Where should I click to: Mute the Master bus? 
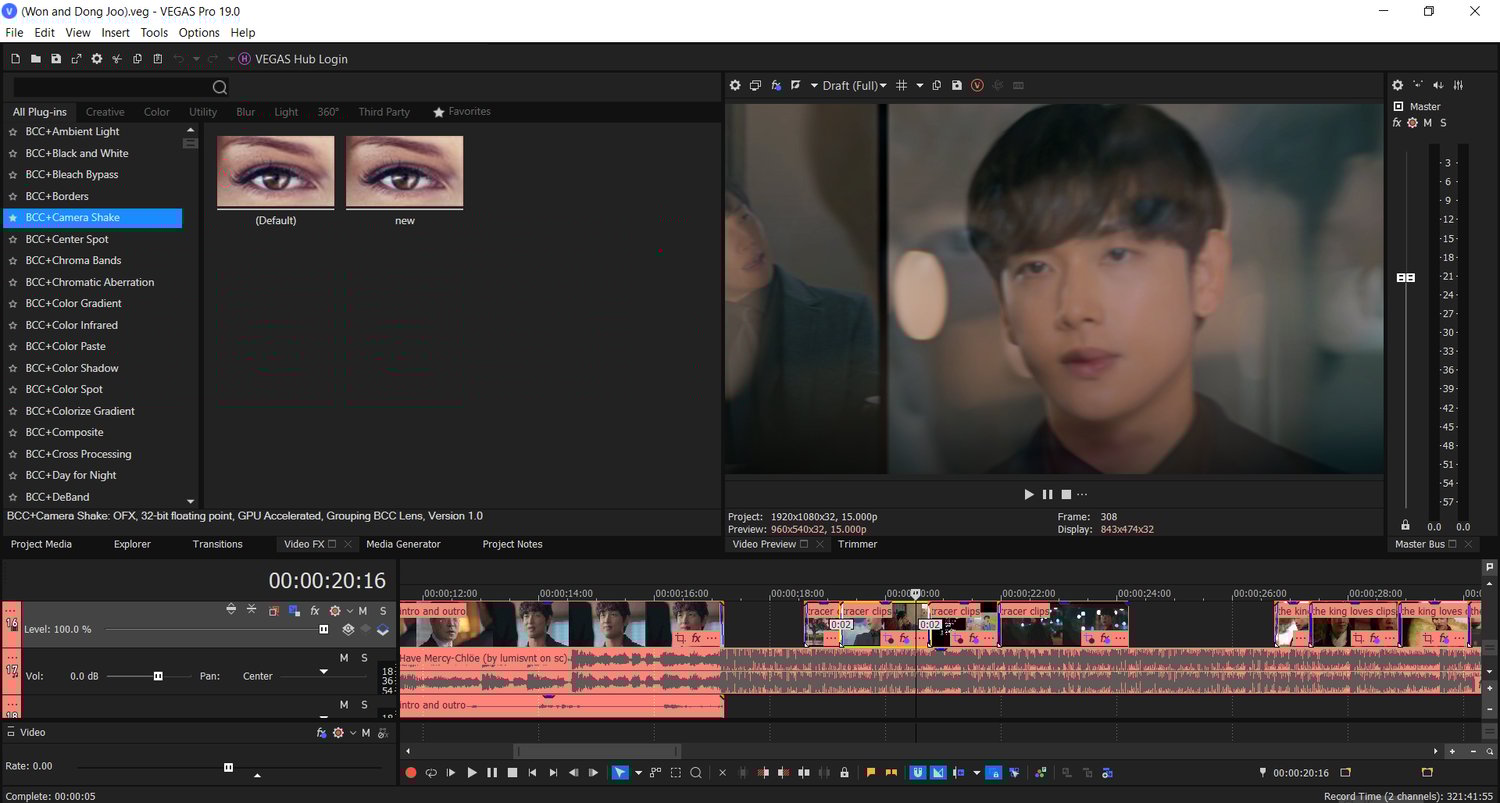click(x=1428, y=123)
